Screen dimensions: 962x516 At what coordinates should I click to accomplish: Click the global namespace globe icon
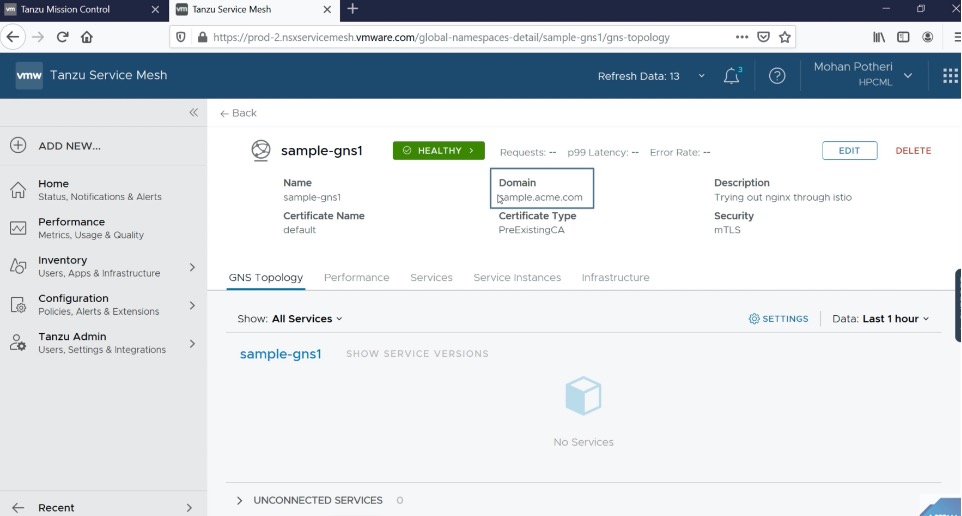[x=261, y=150]
